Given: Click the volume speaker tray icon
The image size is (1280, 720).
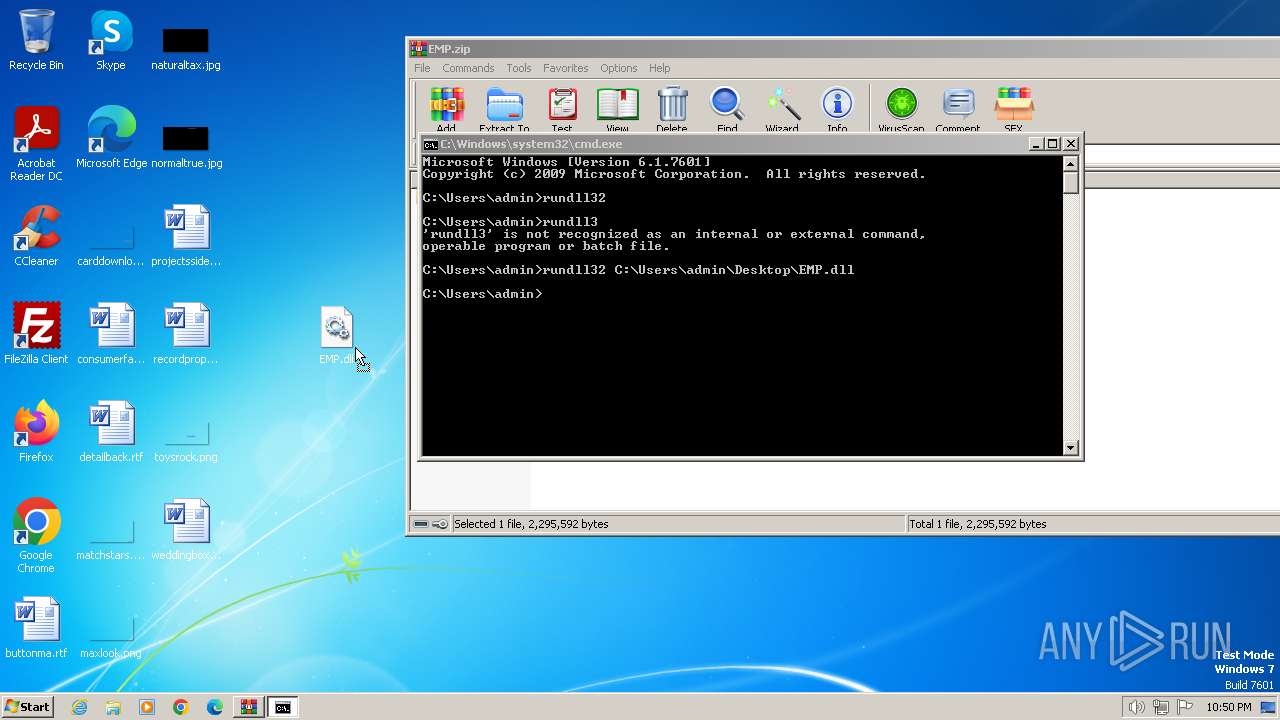Looking at the screenshot, I should coord(1136,707).
